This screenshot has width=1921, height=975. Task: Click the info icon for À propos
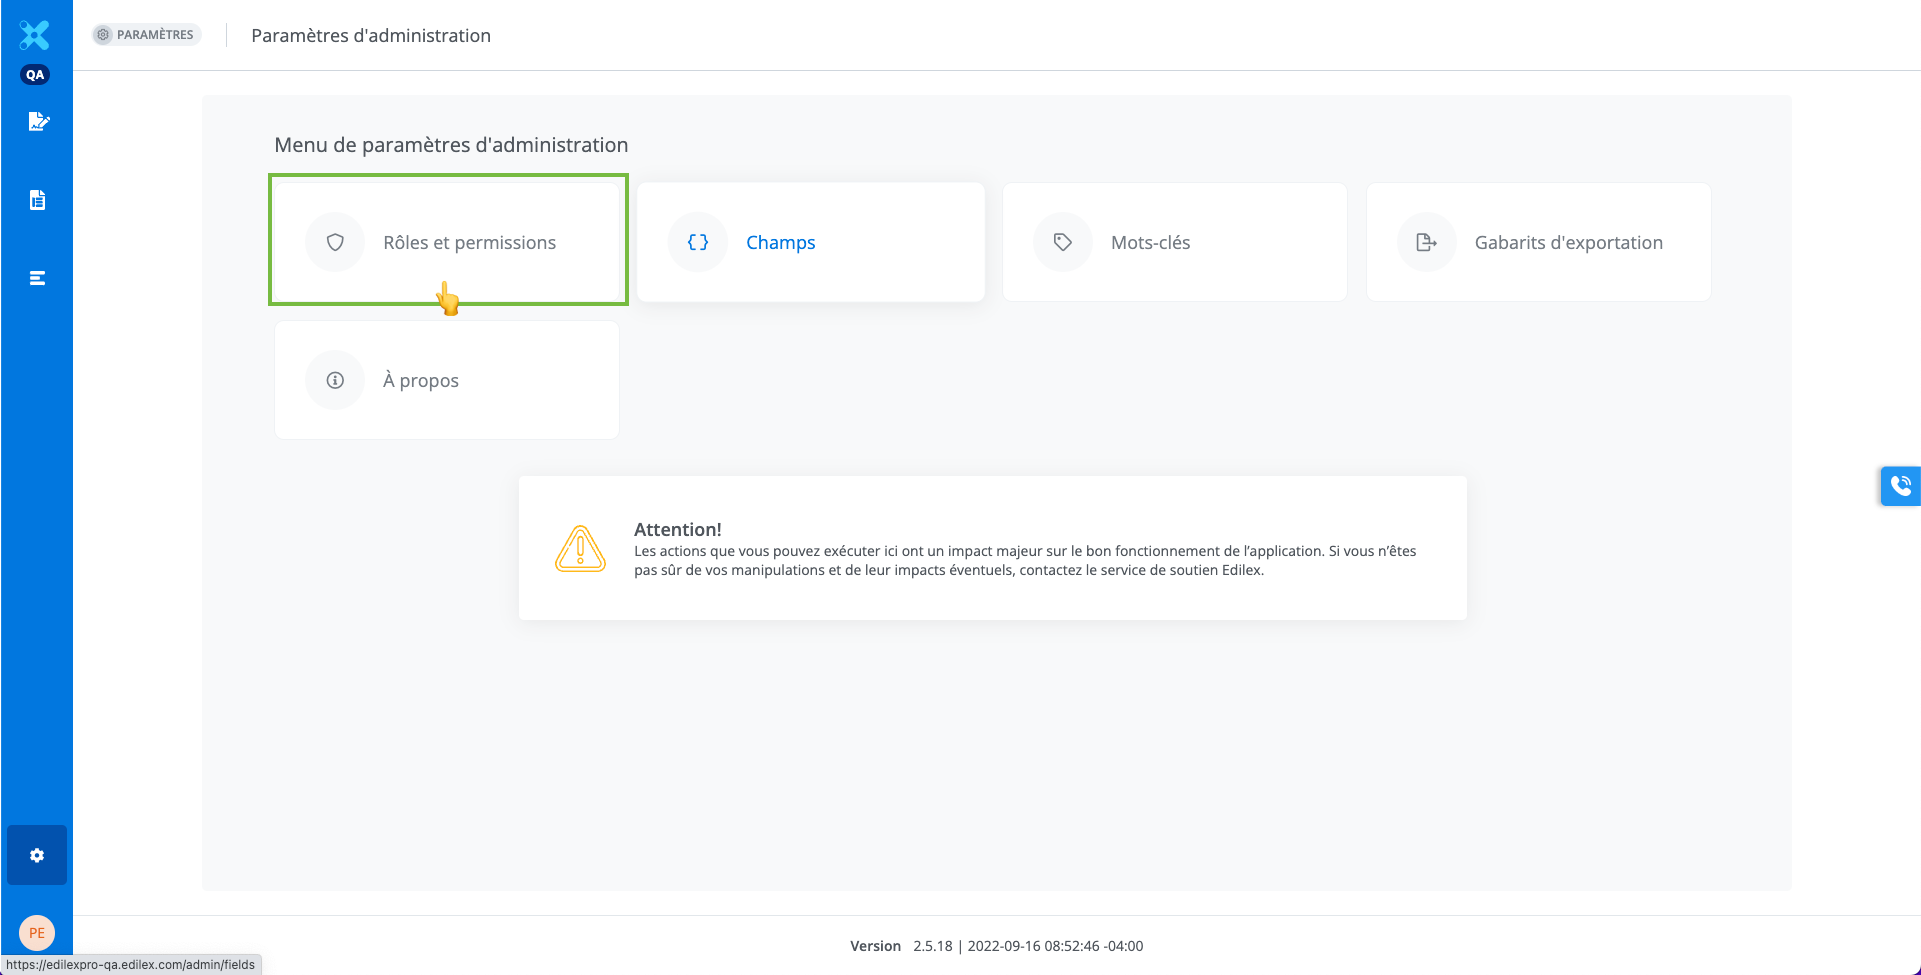click(335, 380)
